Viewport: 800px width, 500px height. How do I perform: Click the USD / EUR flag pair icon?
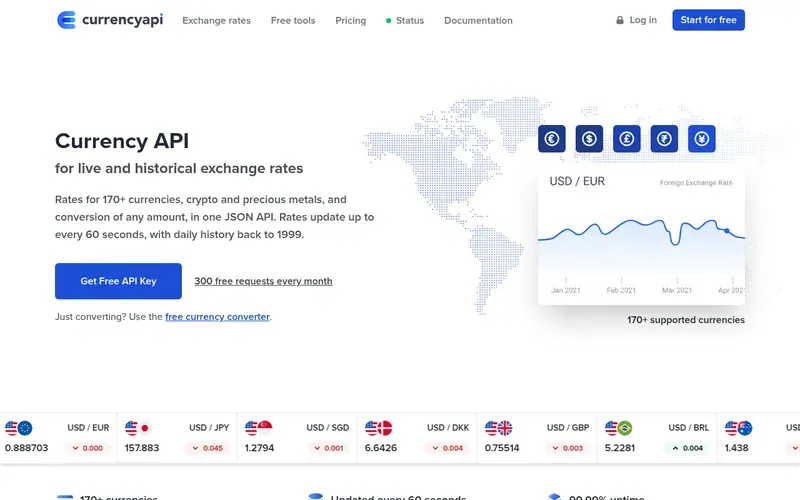(x=19, y=428)
